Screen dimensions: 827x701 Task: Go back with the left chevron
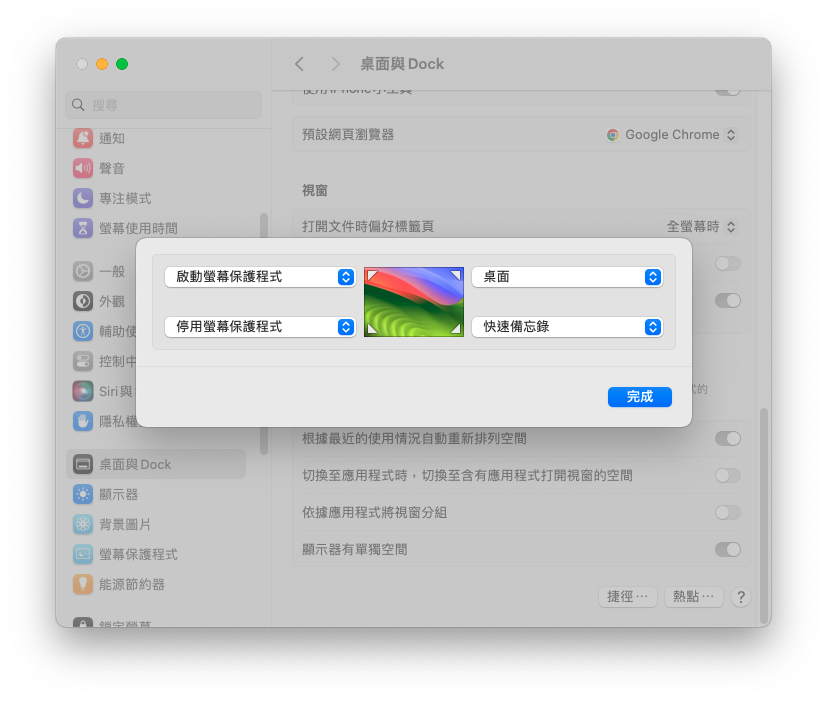[299, 64]
